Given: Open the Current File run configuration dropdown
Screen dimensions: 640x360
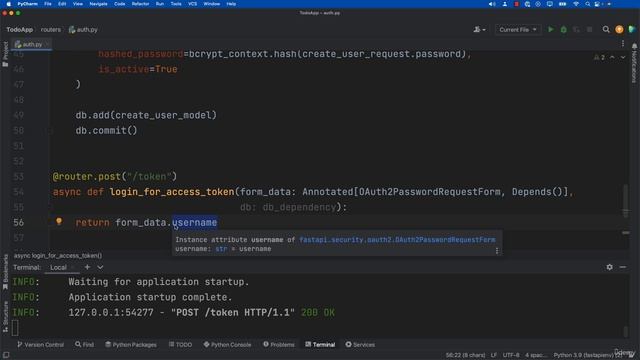Looking at the screenshot, I should pyautogui.click(x=518, y=30).
